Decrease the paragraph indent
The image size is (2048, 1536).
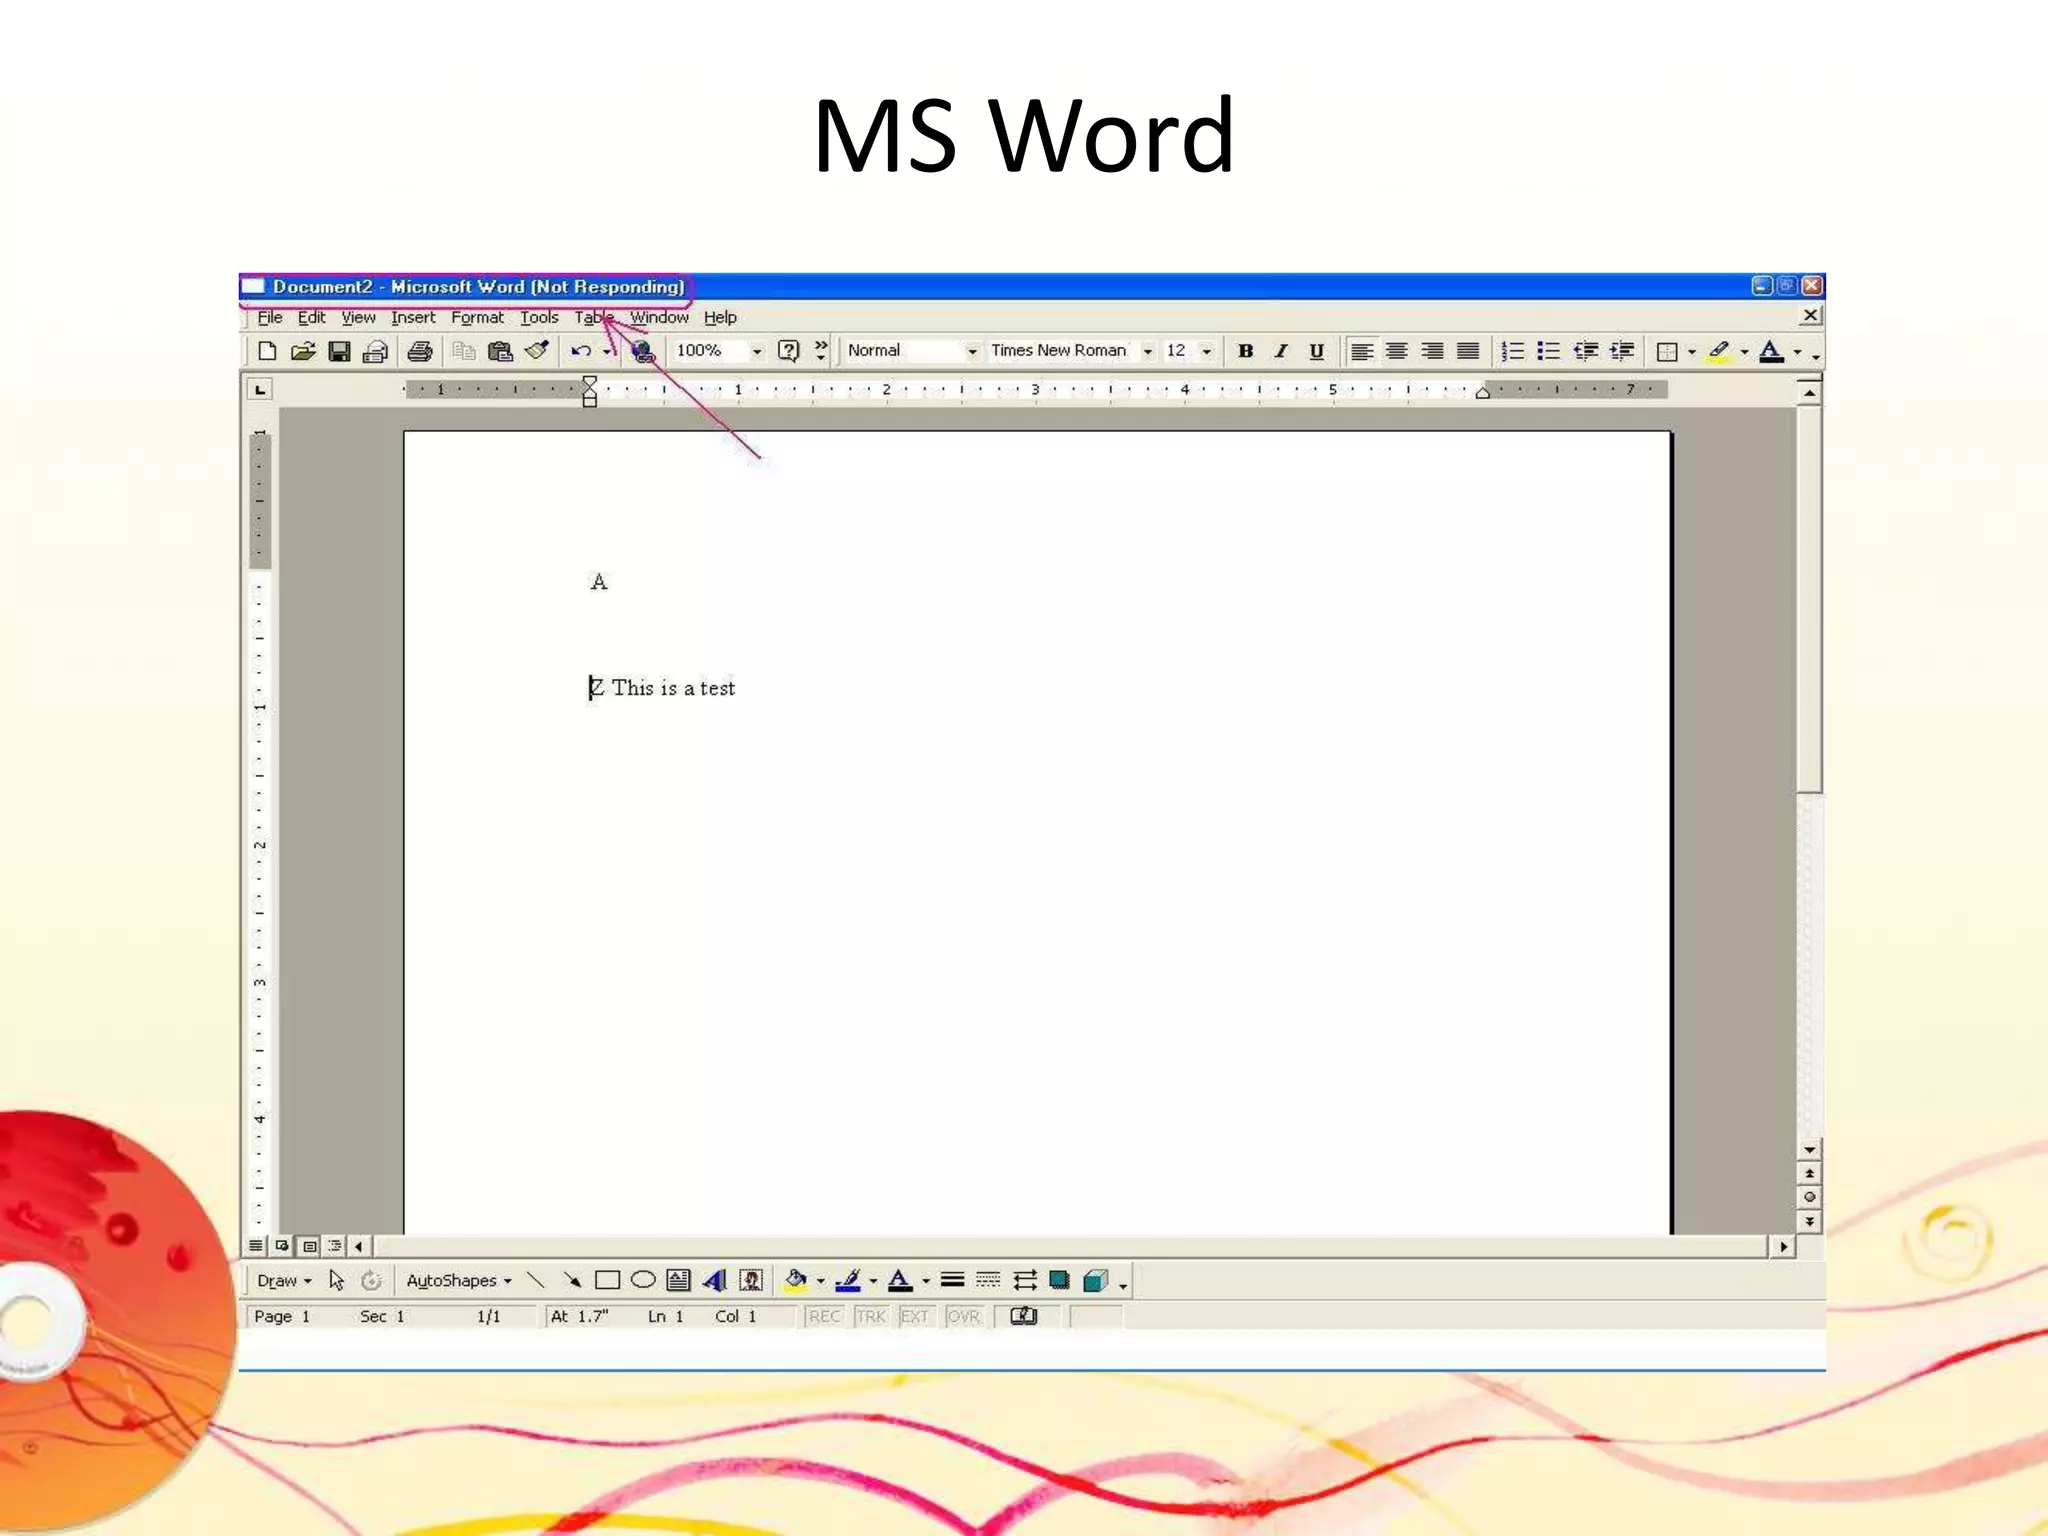tap(1586, 351)
